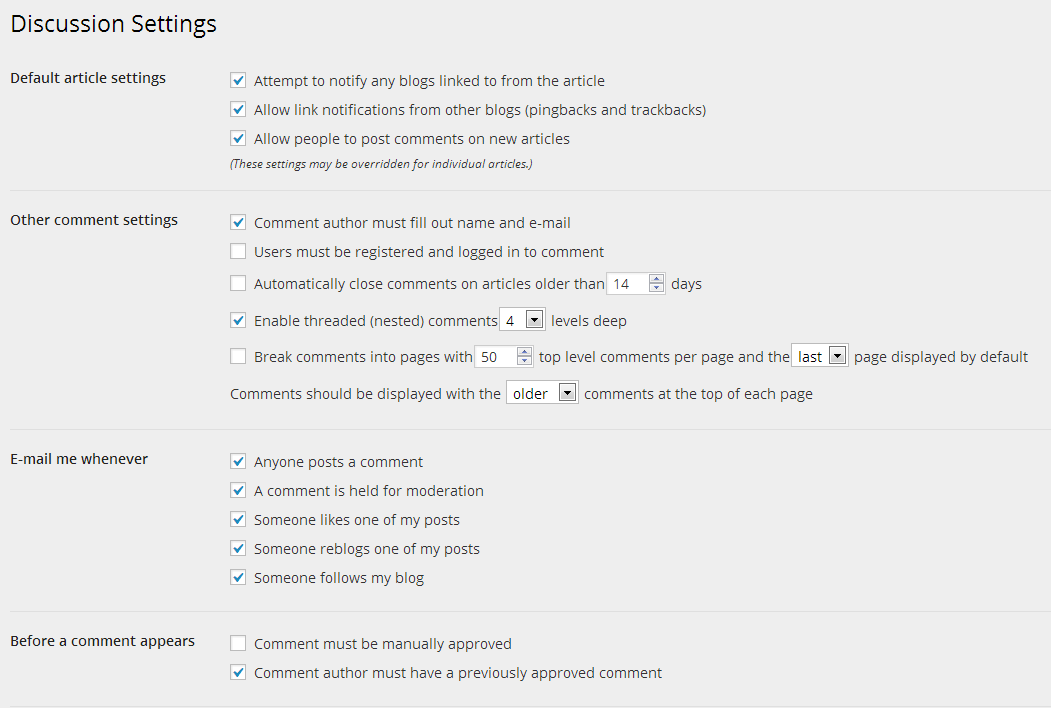Decrease comments per page with the down arrow

(524, 361)
